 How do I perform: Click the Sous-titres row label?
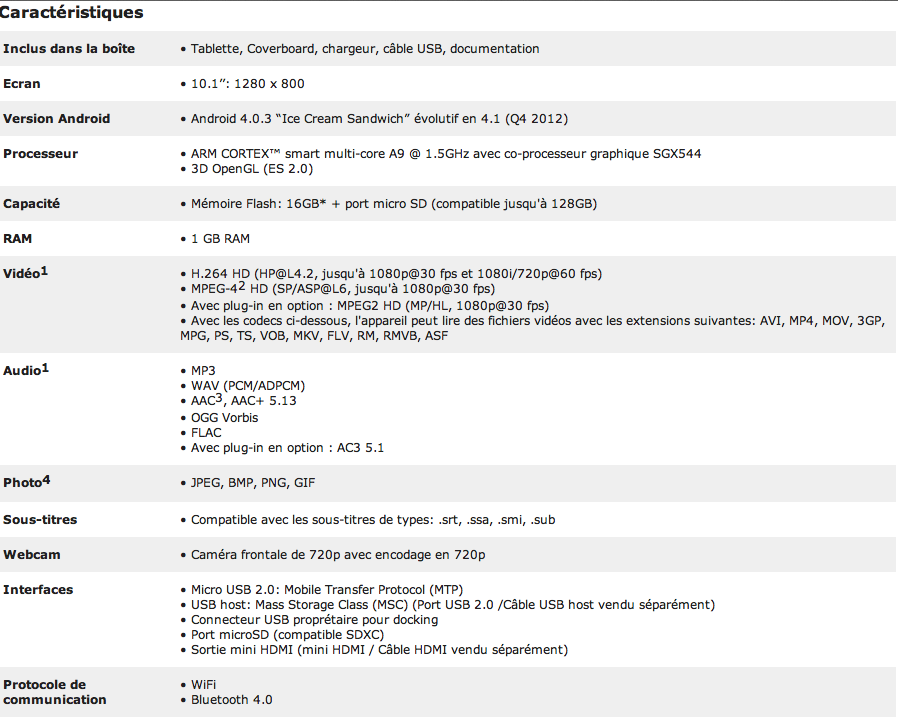[40, 520]
